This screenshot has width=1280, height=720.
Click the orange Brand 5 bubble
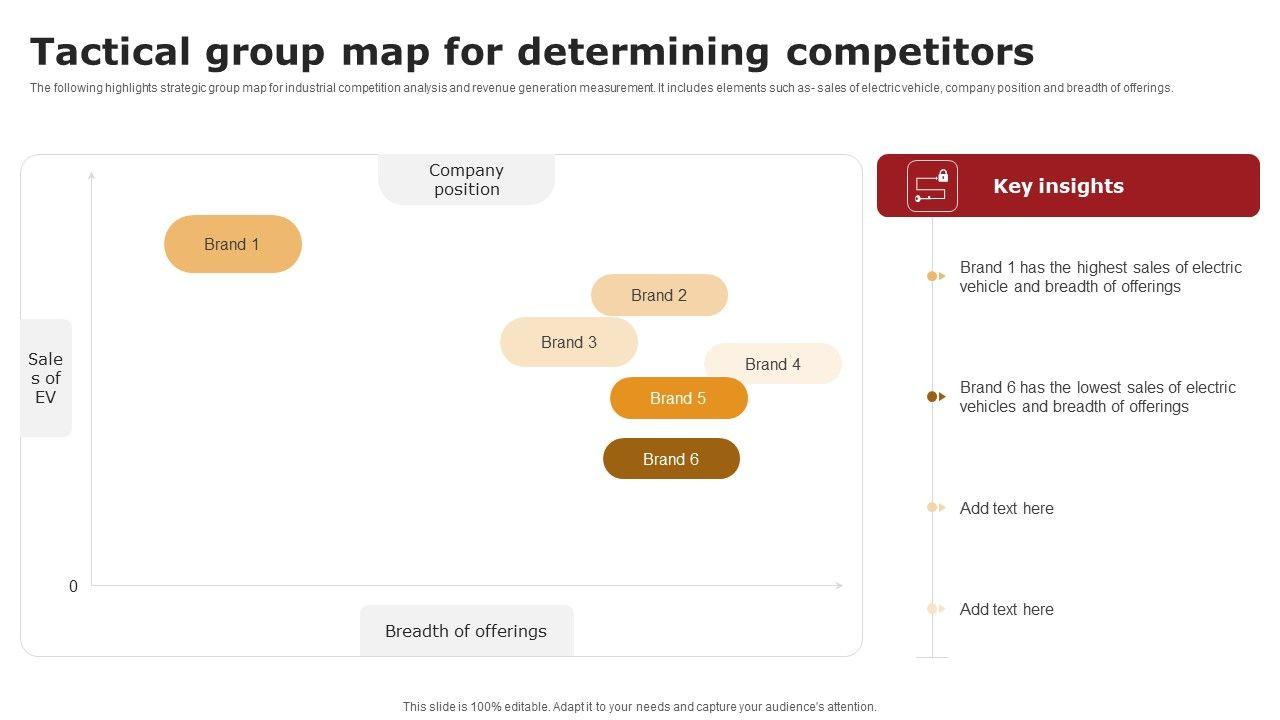tap(678, 398)
